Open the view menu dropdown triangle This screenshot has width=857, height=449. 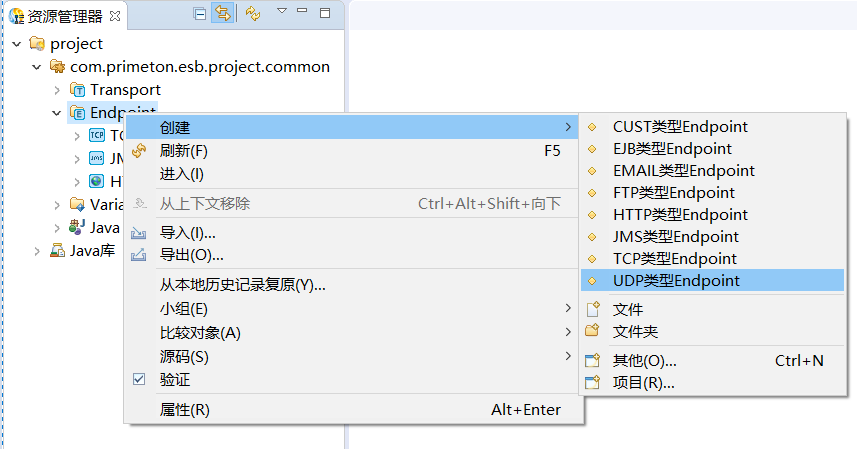(281, 12)
